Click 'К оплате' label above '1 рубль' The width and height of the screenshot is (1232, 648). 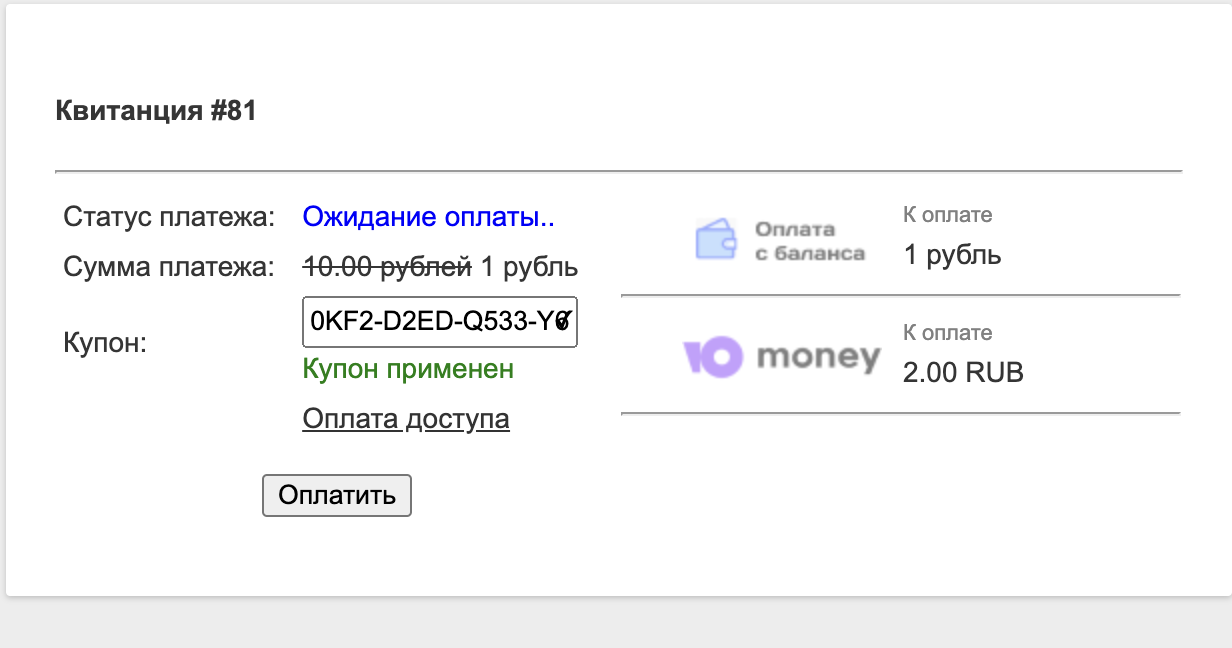tap(947, 215)
